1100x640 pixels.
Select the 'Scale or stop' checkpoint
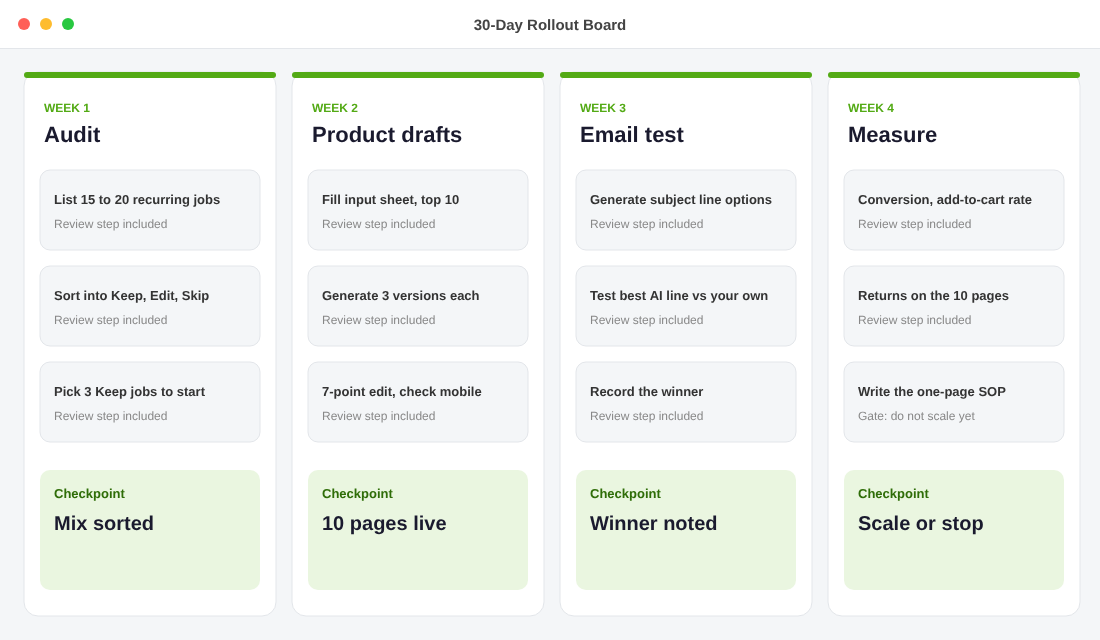tap(954, 530)
